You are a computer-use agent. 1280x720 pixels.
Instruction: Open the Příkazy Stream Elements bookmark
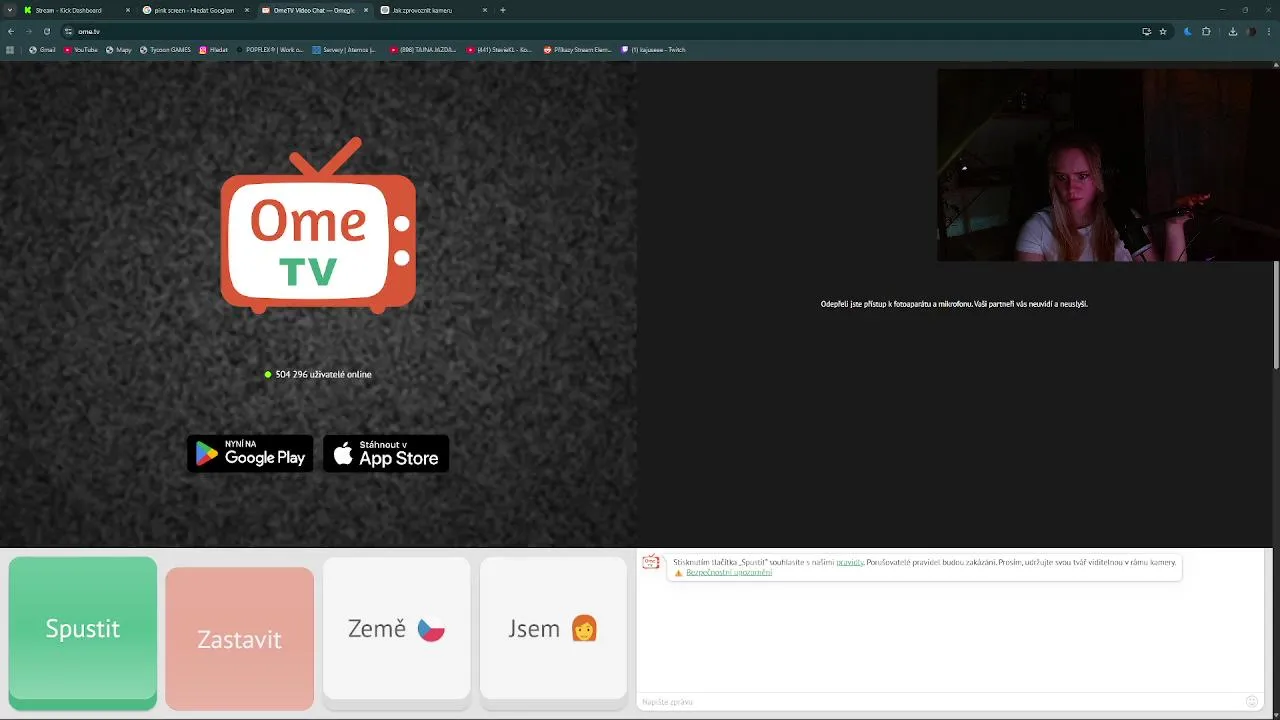click(578, 49)
